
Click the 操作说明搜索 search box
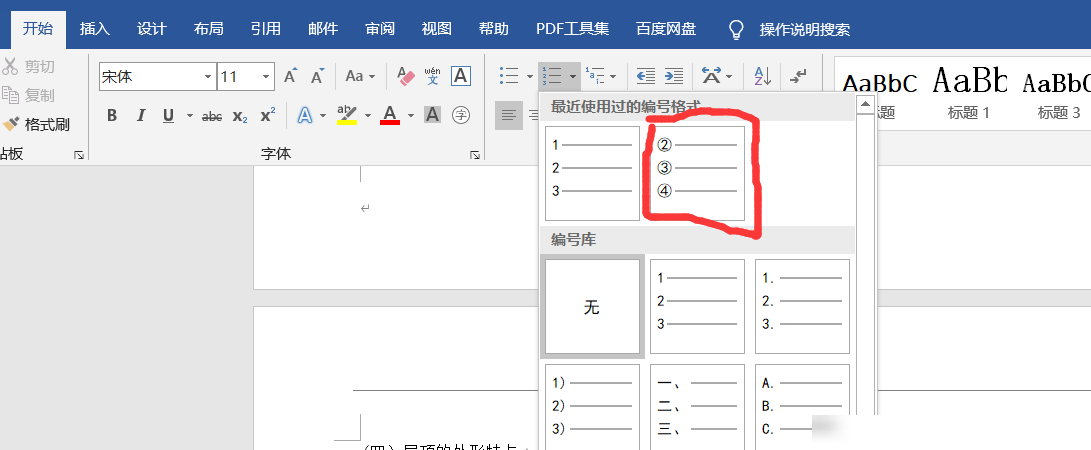pos(789,30)
